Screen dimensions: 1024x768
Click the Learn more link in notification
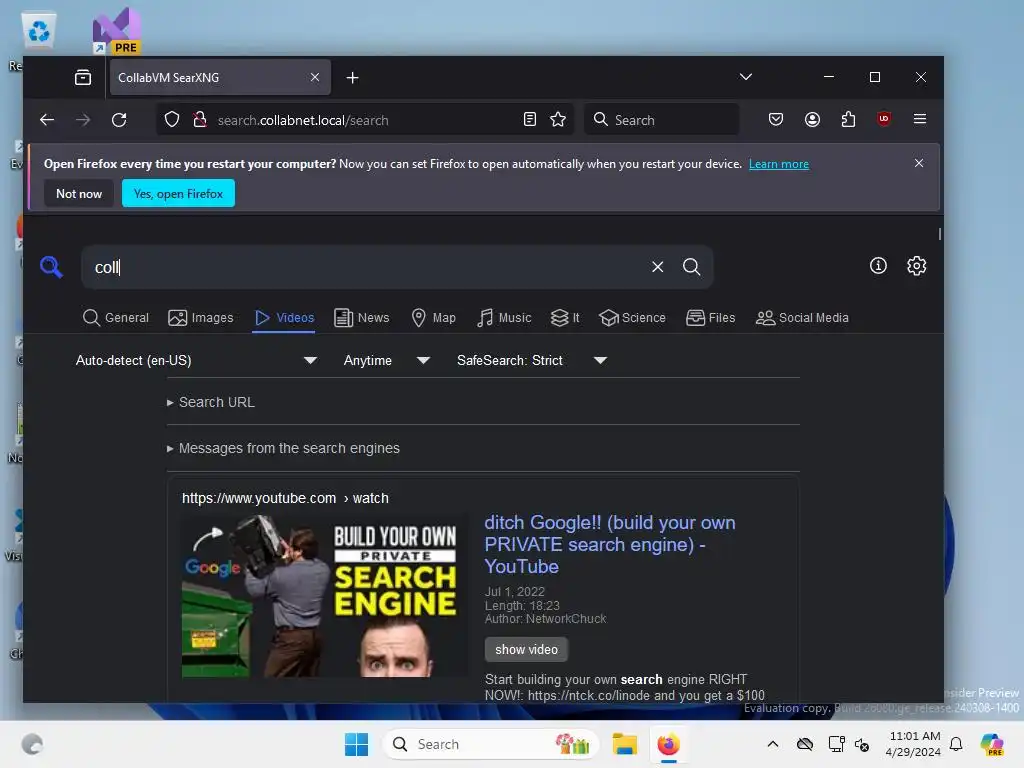pyautogui.click(x=778, y=164)
